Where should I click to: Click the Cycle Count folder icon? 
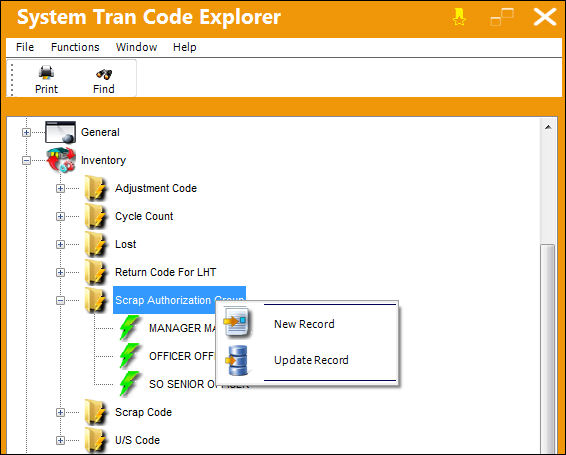pyautogui.click(x=95, y=216)
